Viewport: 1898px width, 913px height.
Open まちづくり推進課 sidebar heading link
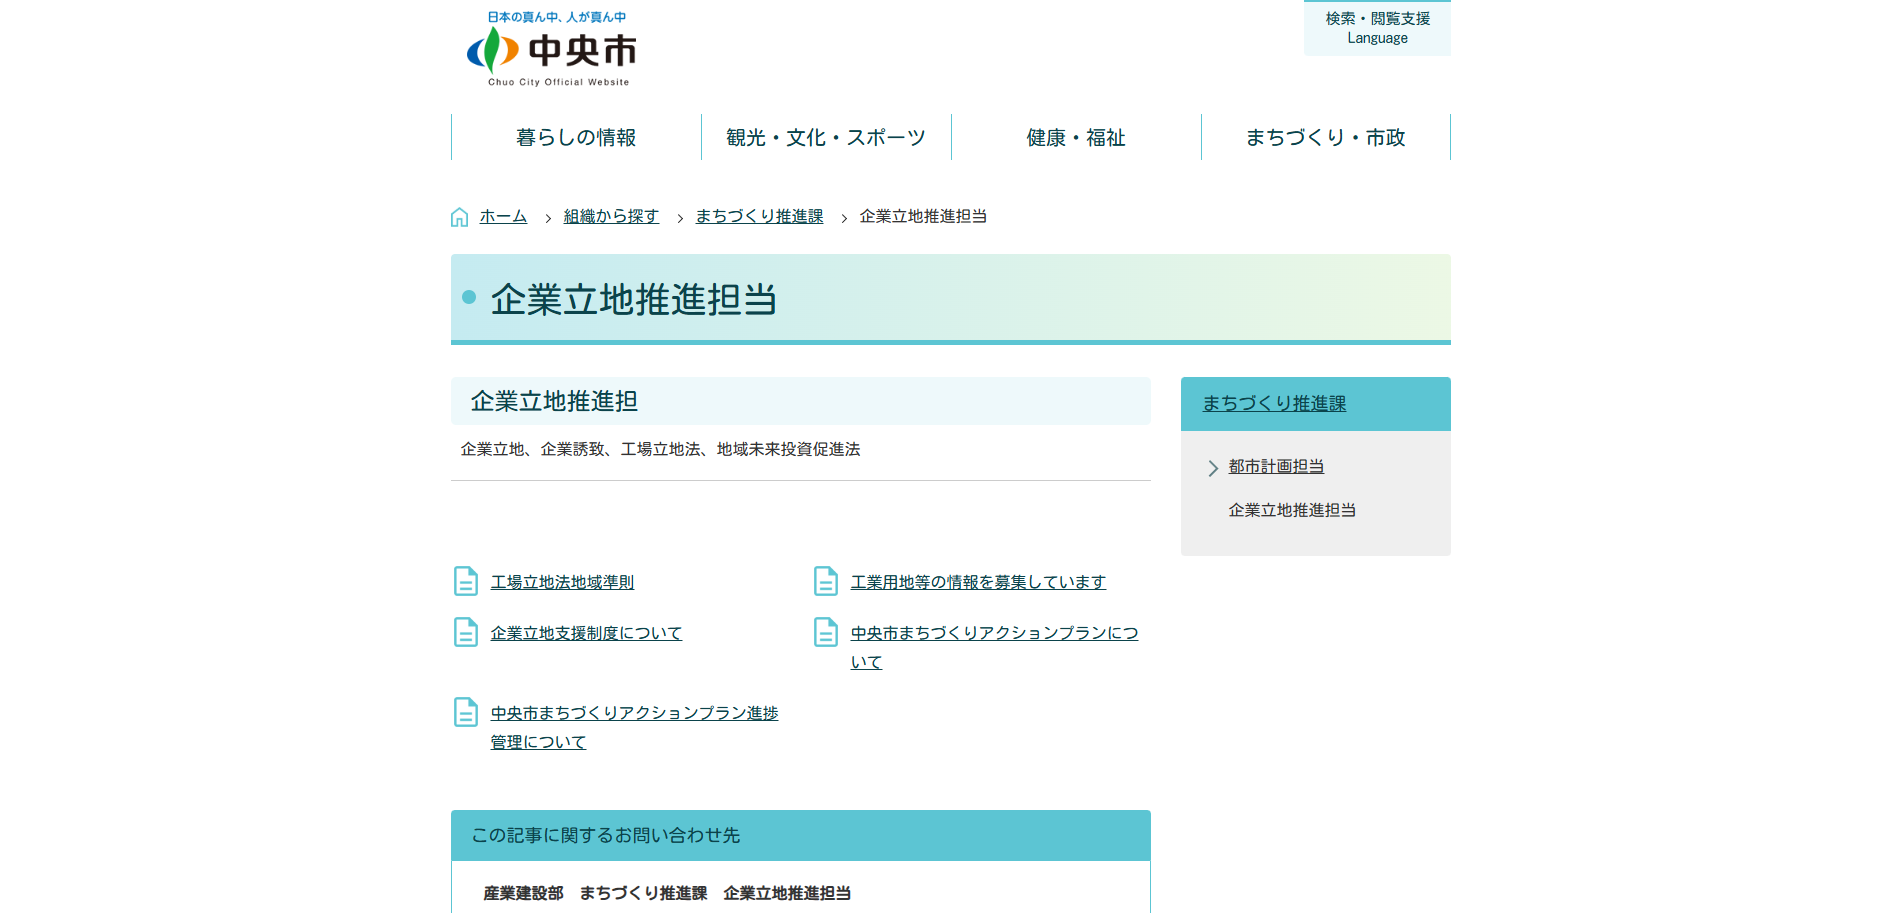click(x=1274, y=403)
